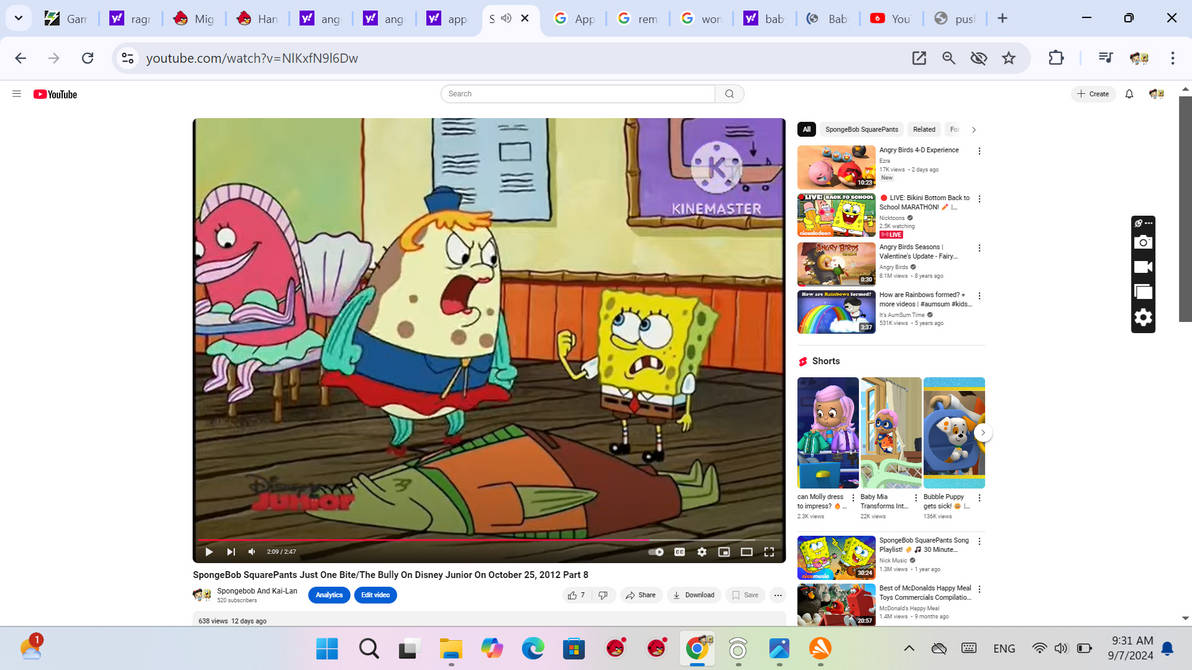Enable subtitles with the CC icon
The image size is (1192, 670).
[x=679, y=551]
